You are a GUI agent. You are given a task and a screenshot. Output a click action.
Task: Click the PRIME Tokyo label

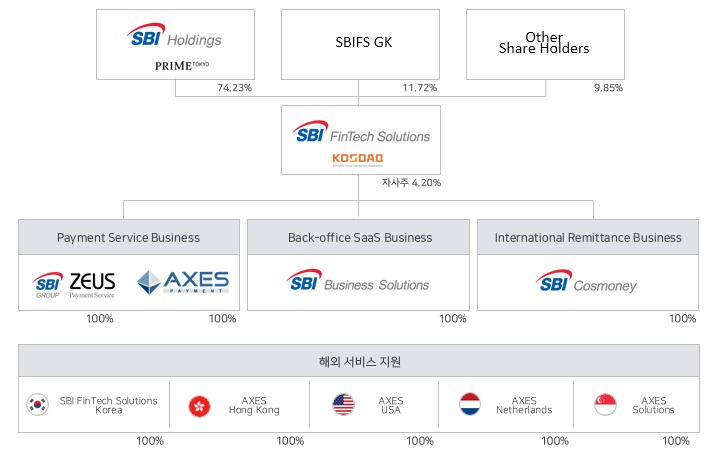click(182, 66)
